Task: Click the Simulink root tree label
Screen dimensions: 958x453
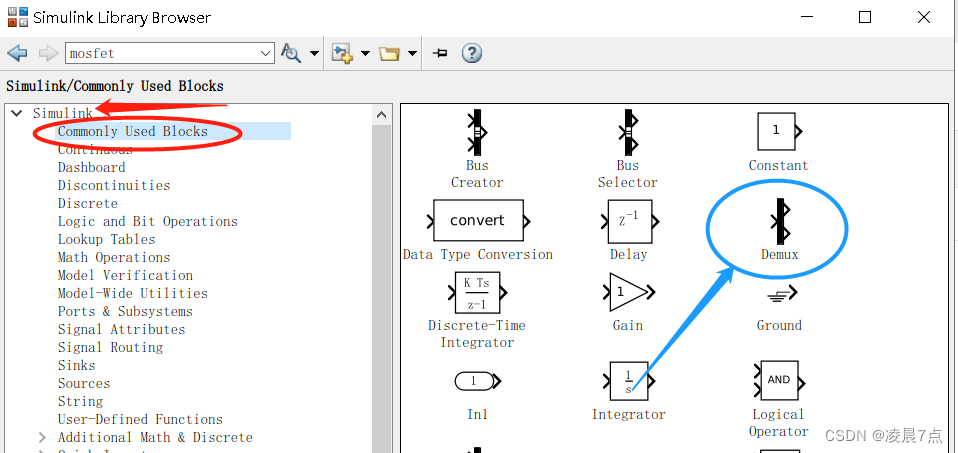Action: (63, 113)
